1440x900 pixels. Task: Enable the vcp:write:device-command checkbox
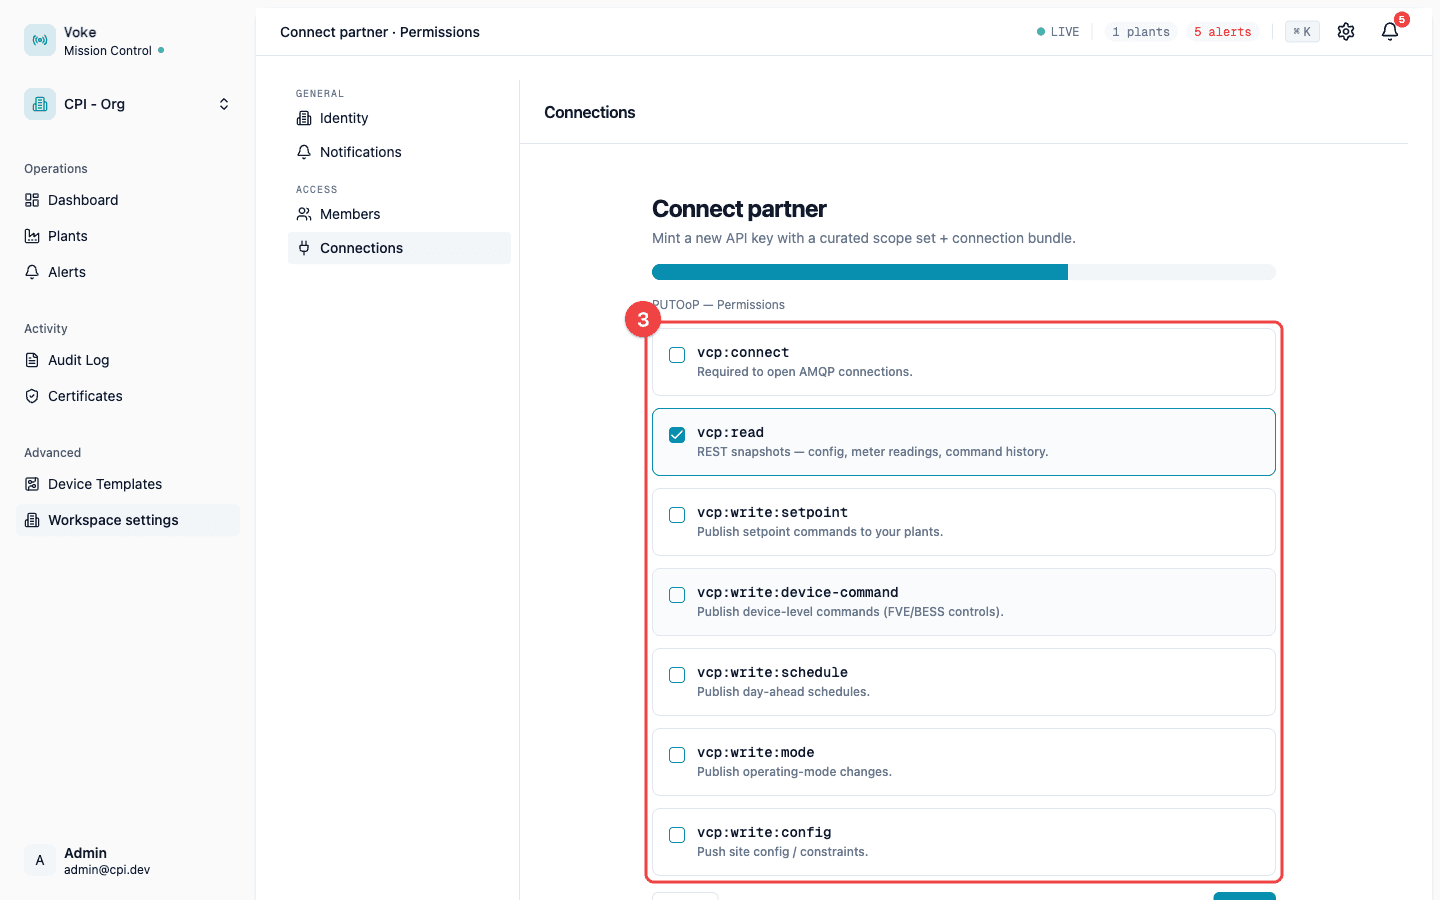(x=677, y=595)
